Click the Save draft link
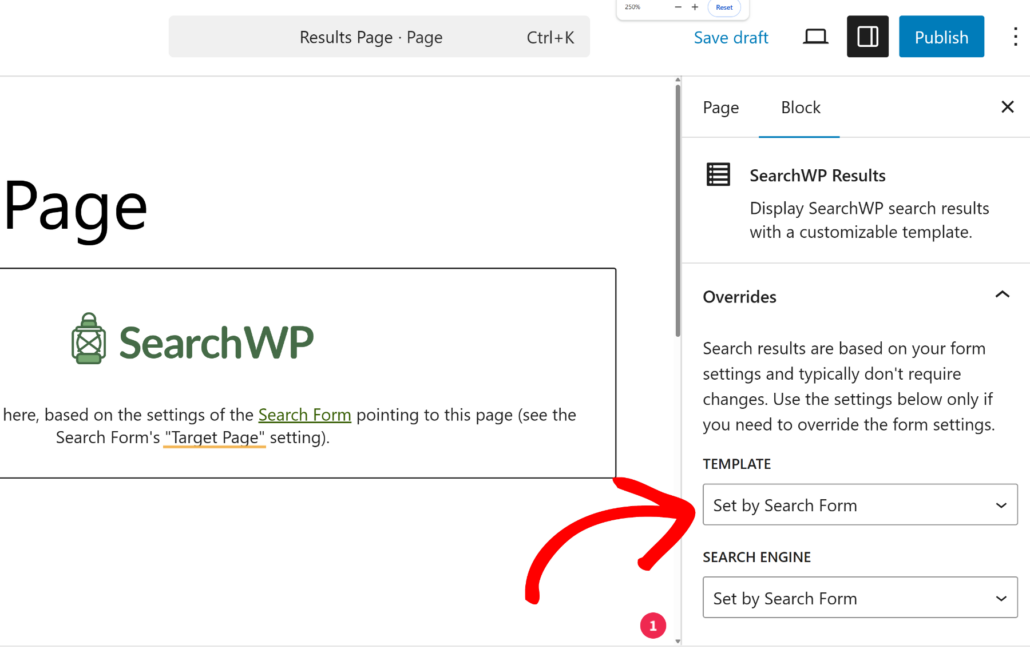1030x649 pixels. [730, 37]
